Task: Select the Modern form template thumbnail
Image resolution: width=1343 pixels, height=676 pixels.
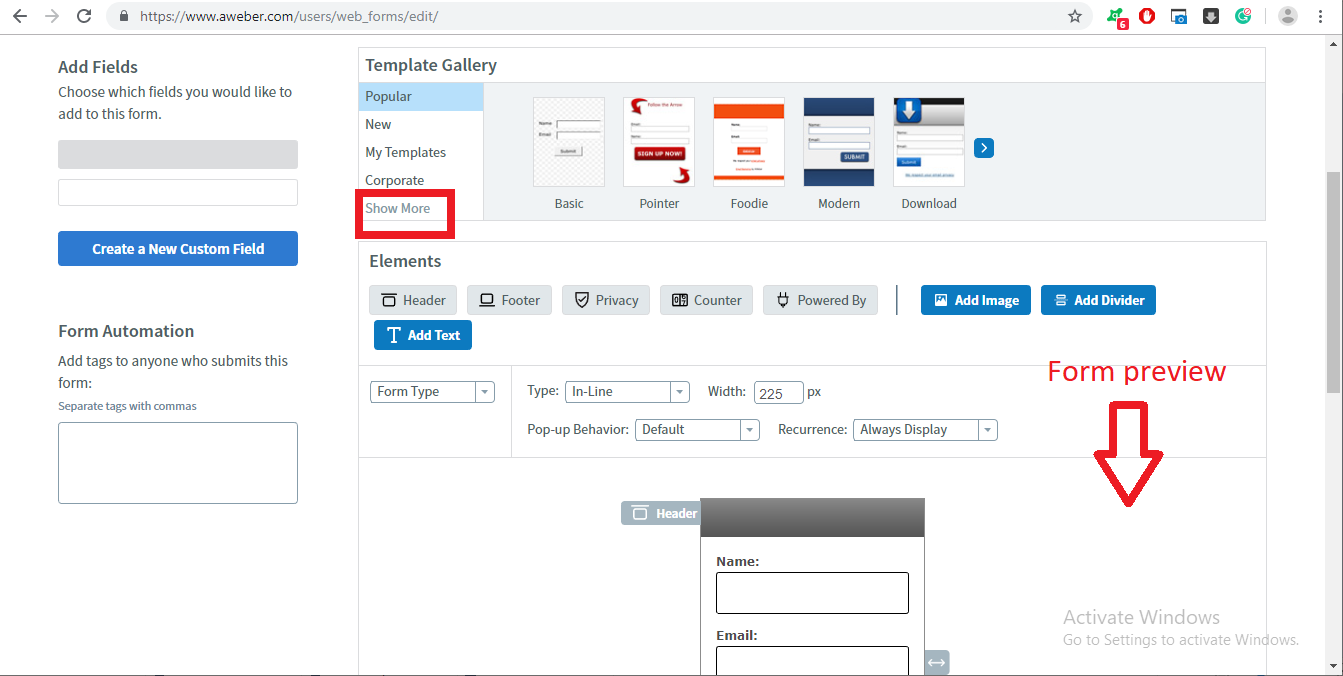Action: click(838, 141)
